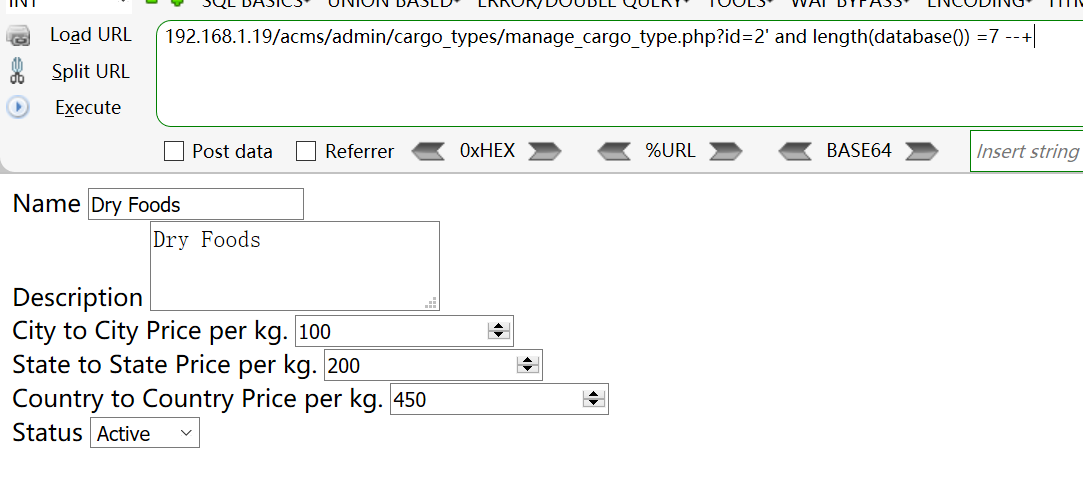Viewport: 1083px width, 488px height.
Task: Click the Name label
Action: click(x=46, y=204)
